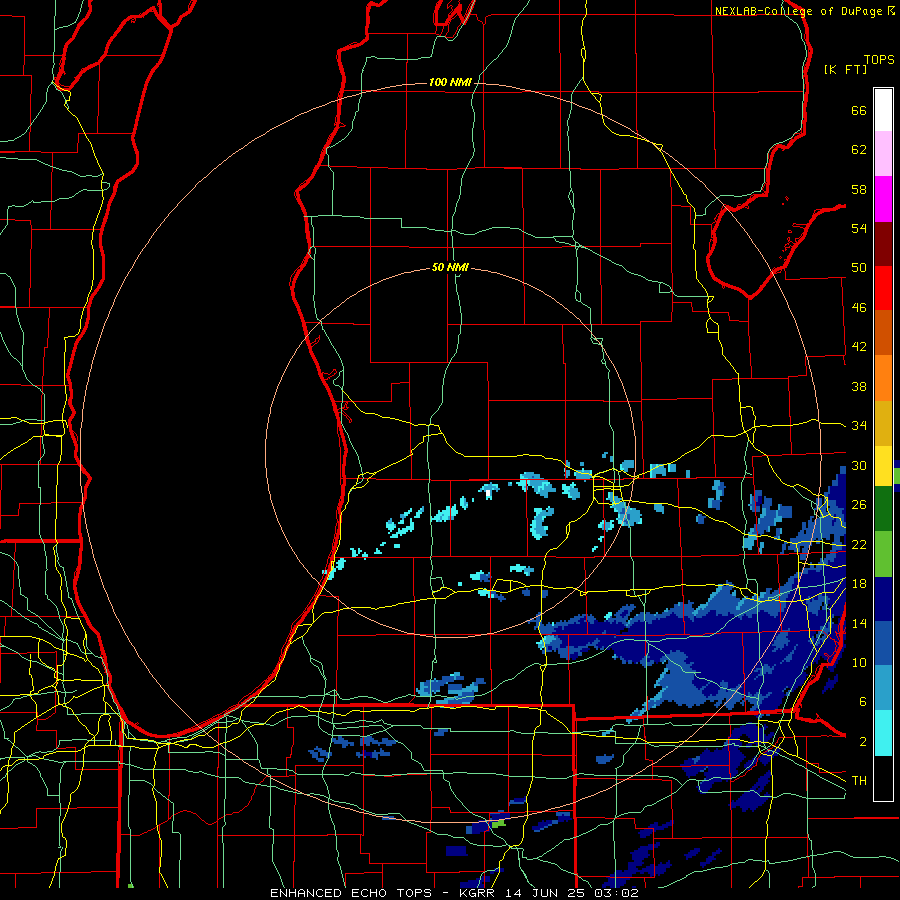Click the "TOPS" legend heading

879,60
